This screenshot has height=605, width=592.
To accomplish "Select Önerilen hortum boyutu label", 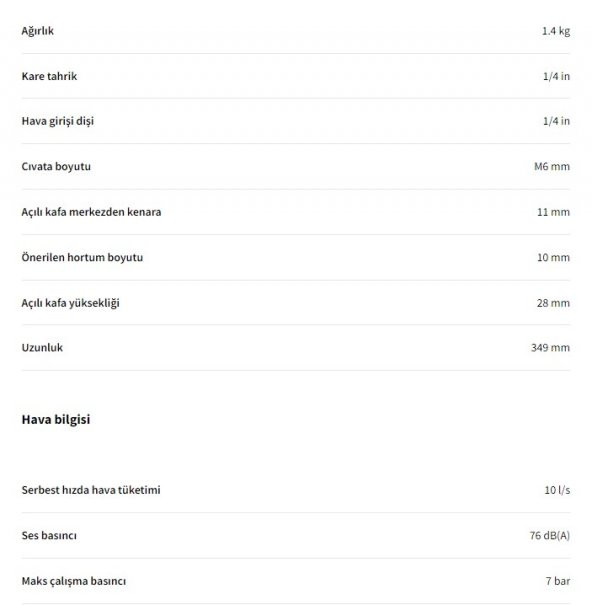I will pyautogui.click(x=82, y=257).
